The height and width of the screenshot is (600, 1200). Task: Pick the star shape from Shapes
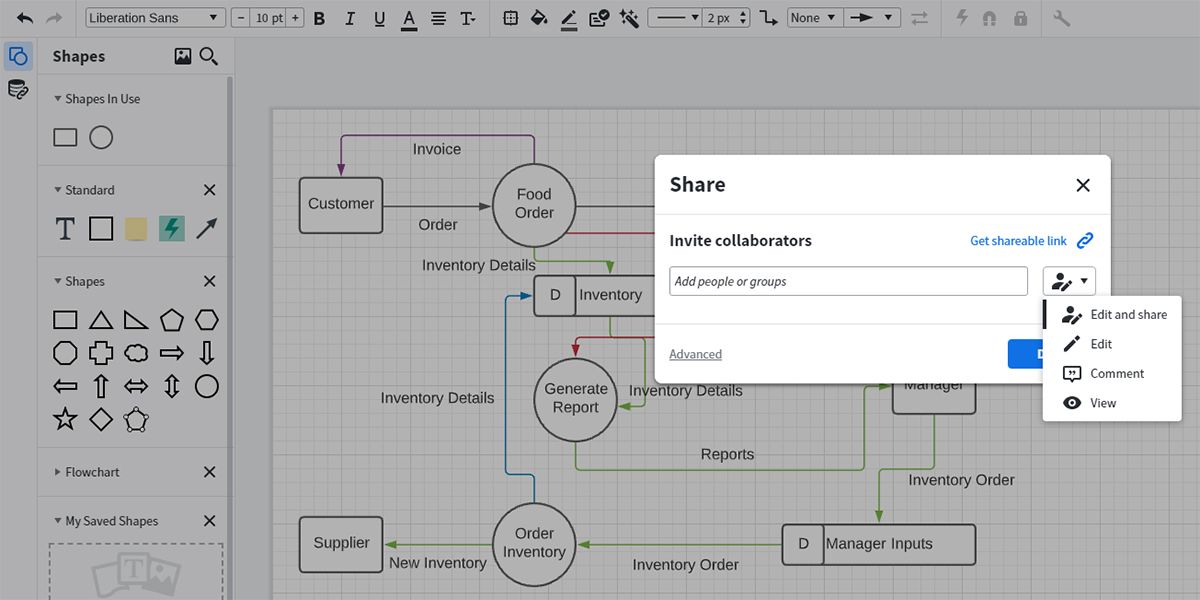[65, 419]
